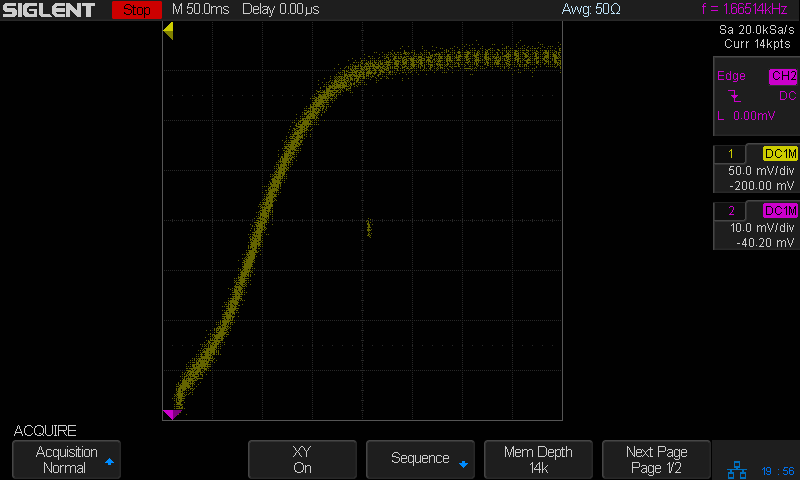This screenshot has width=800, height=480.
Task: Toggle XY mode On button
Action: (x=302, y=459)
